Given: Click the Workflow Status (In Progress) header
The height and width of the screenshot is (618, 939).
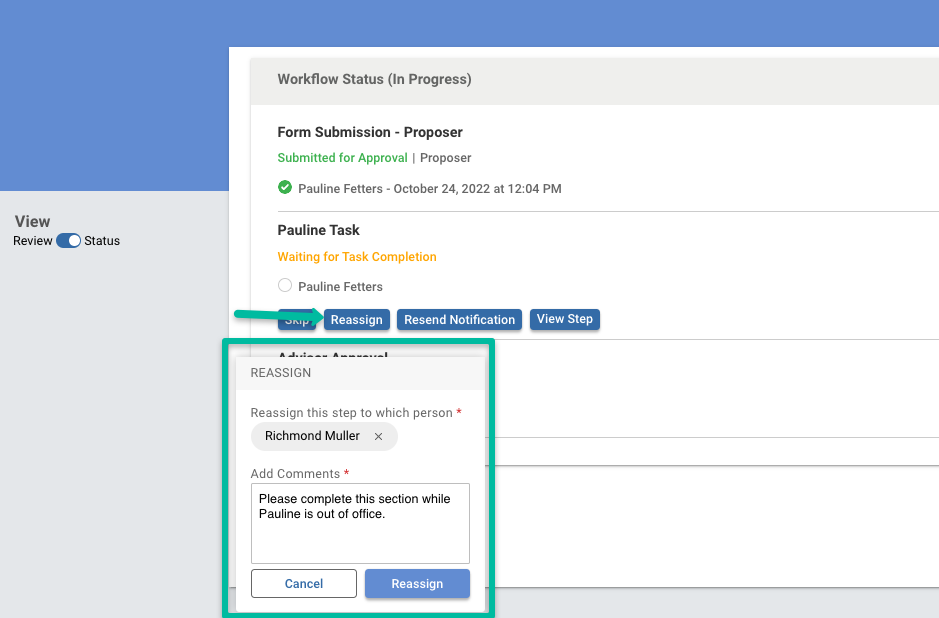Looking at the screenshot, I should click(374, 79).
